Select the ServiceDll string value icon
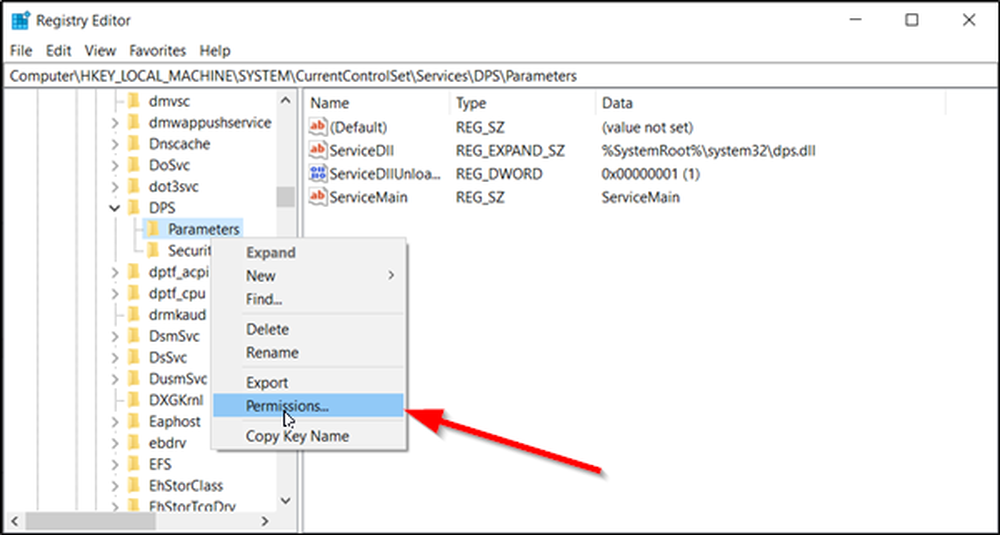The image size is (1000, 535). tap(318, 150)
